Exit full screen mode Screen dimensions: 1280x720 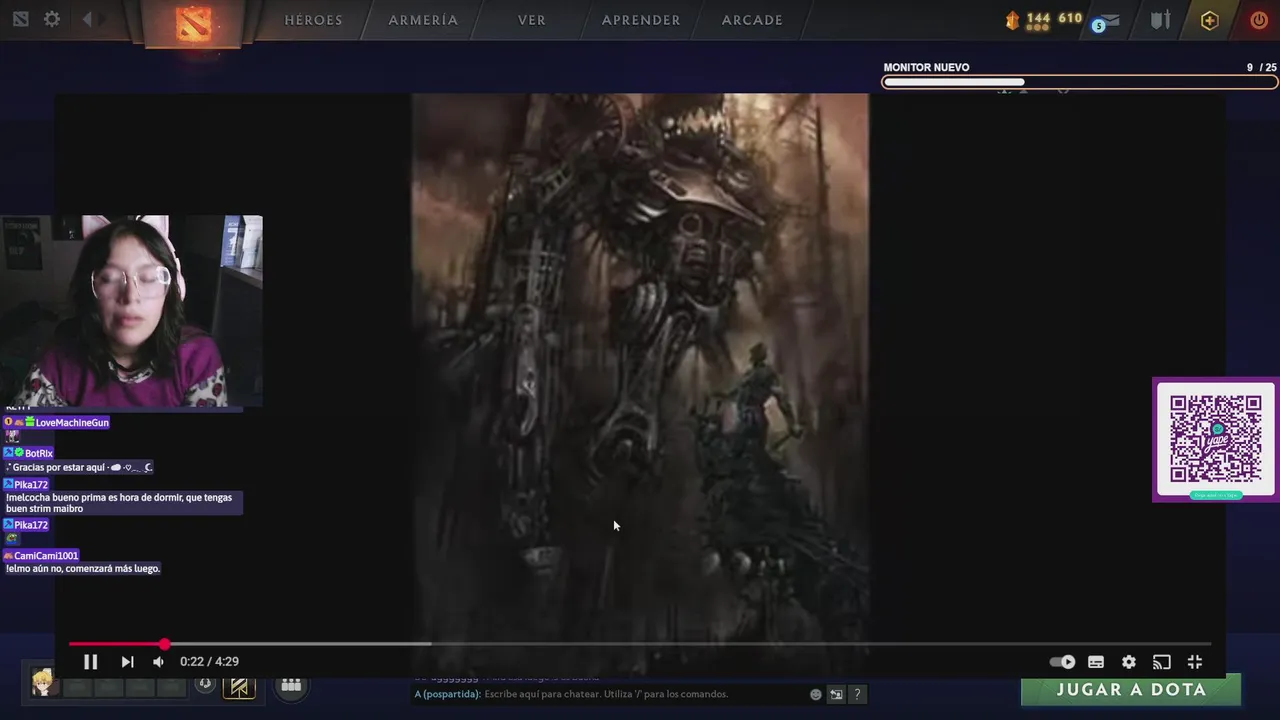tap(1195, 661)
